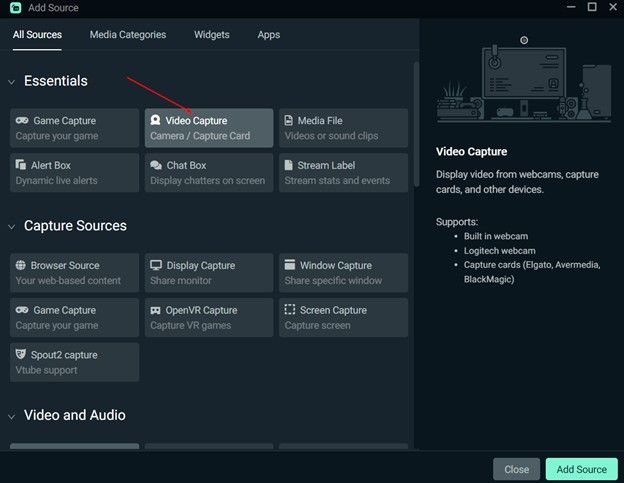Viewport: 624px width, 483px height.
Task: Select the Game Capture gamepad icon under Essentials
Action: pos(22,121)
